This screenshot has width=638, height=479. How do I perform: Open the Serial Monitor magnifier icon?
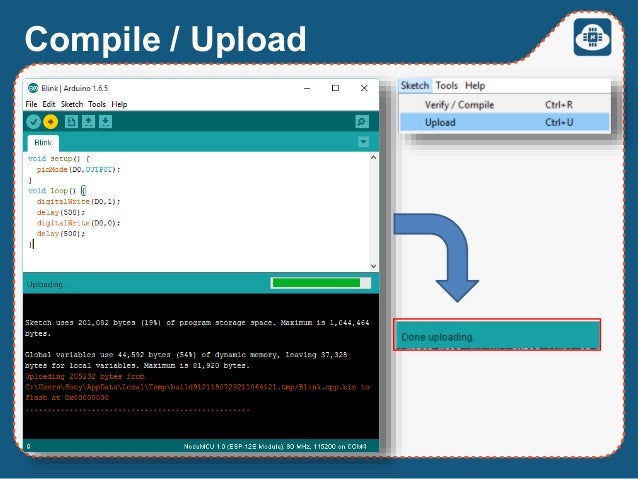(x=362, y=121)
